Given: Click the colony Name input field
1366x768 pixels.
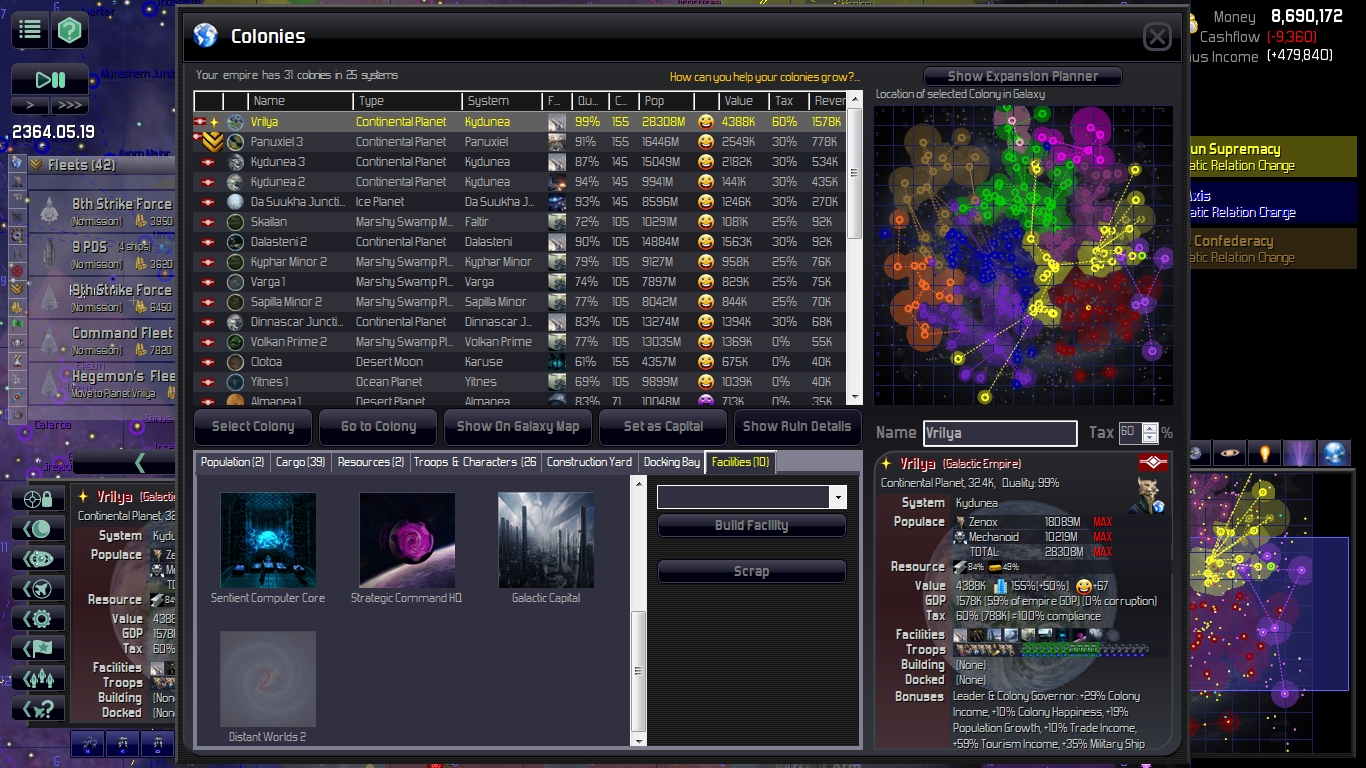Looking at the screenshot, I should [1000, 433].
